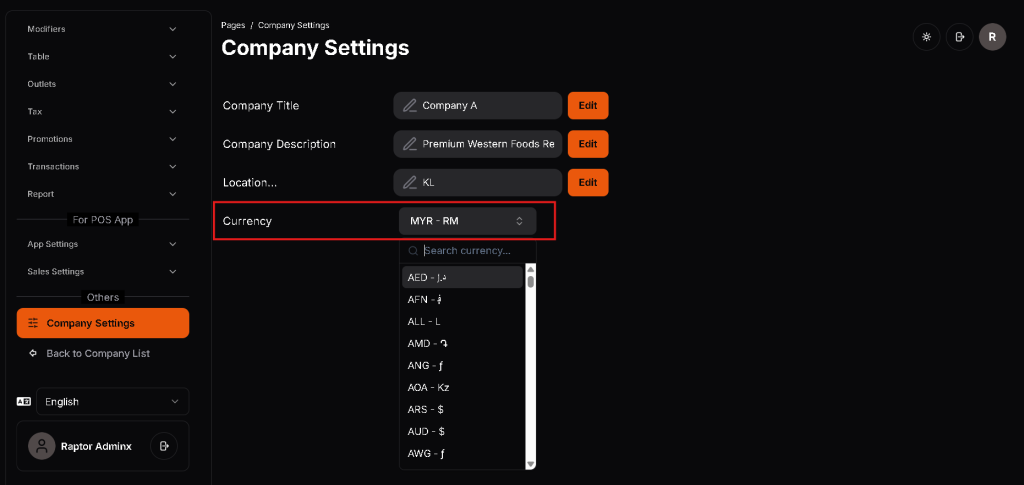Viewport: 1024px width, 485px height.
Task: Click the language icon beside English
Action: click(x=24, y=402)
